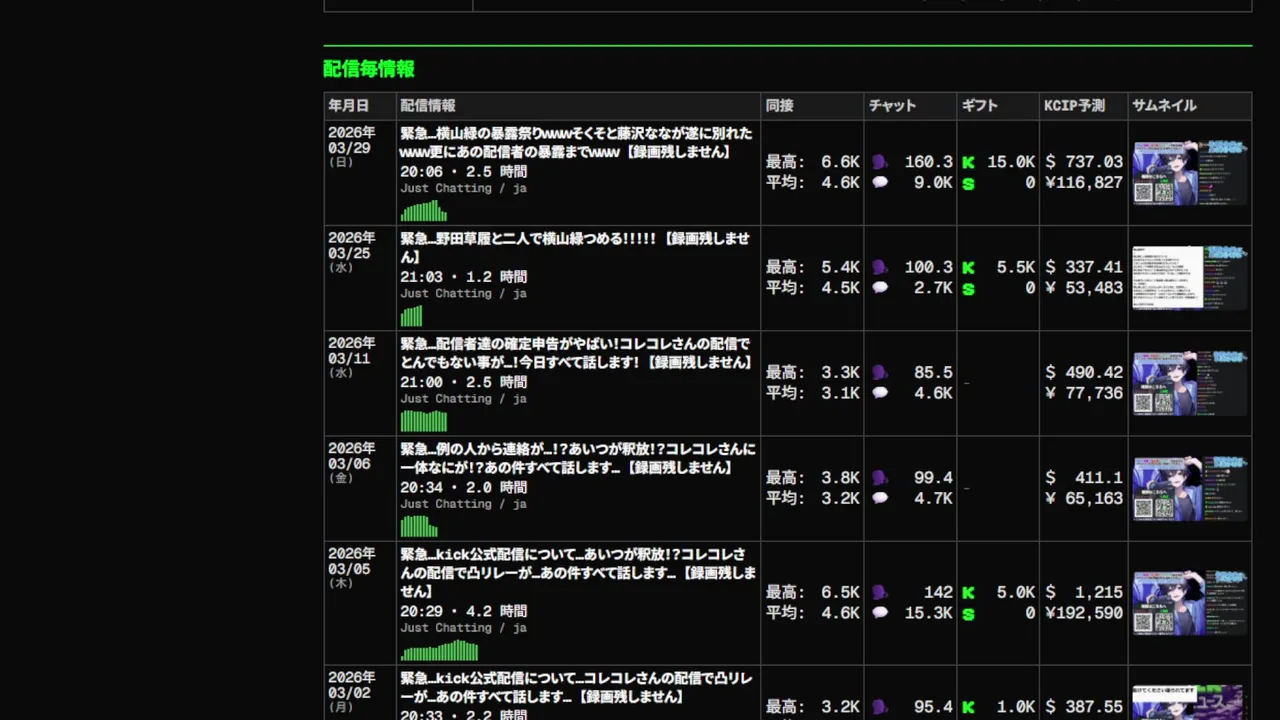Click the ¥ 53,483 prediction value
Screen dimensions: 1280x720
click(1084, 288)
